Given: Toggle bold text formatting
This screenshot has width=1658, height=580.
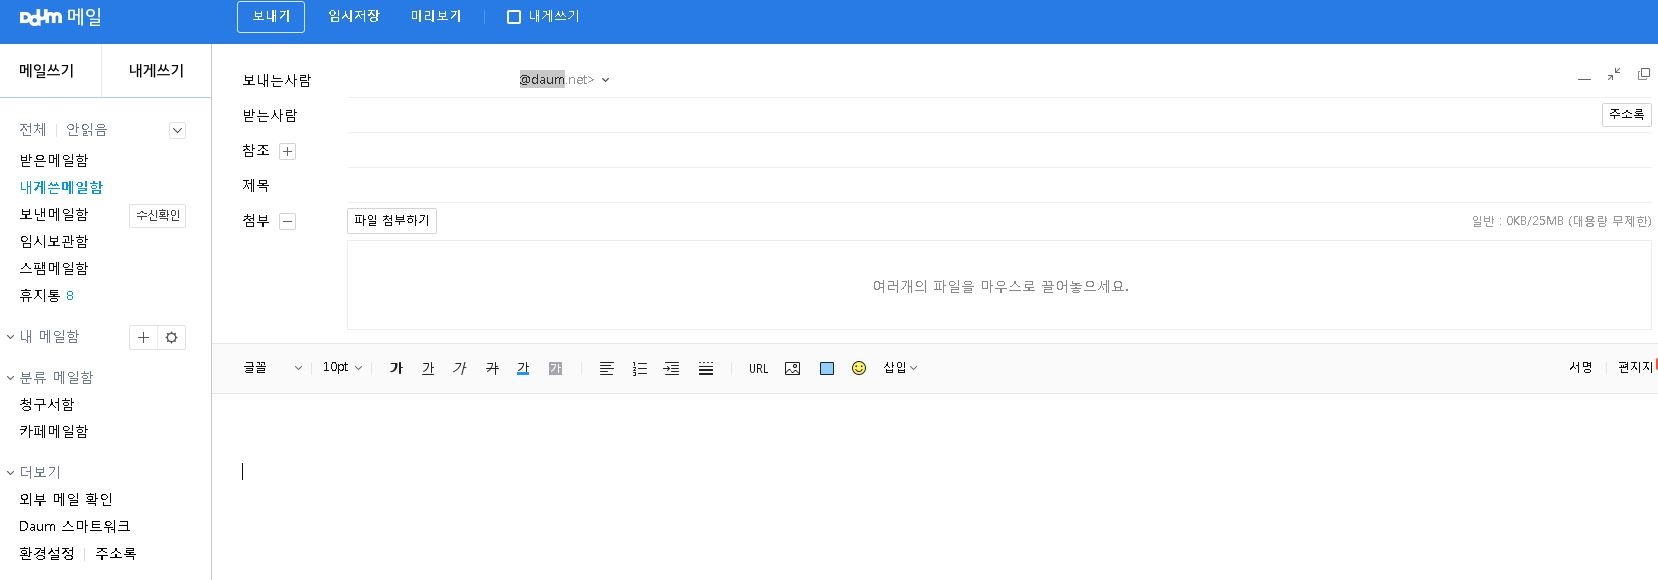Looking at the screenshot, I should (396, 368).
